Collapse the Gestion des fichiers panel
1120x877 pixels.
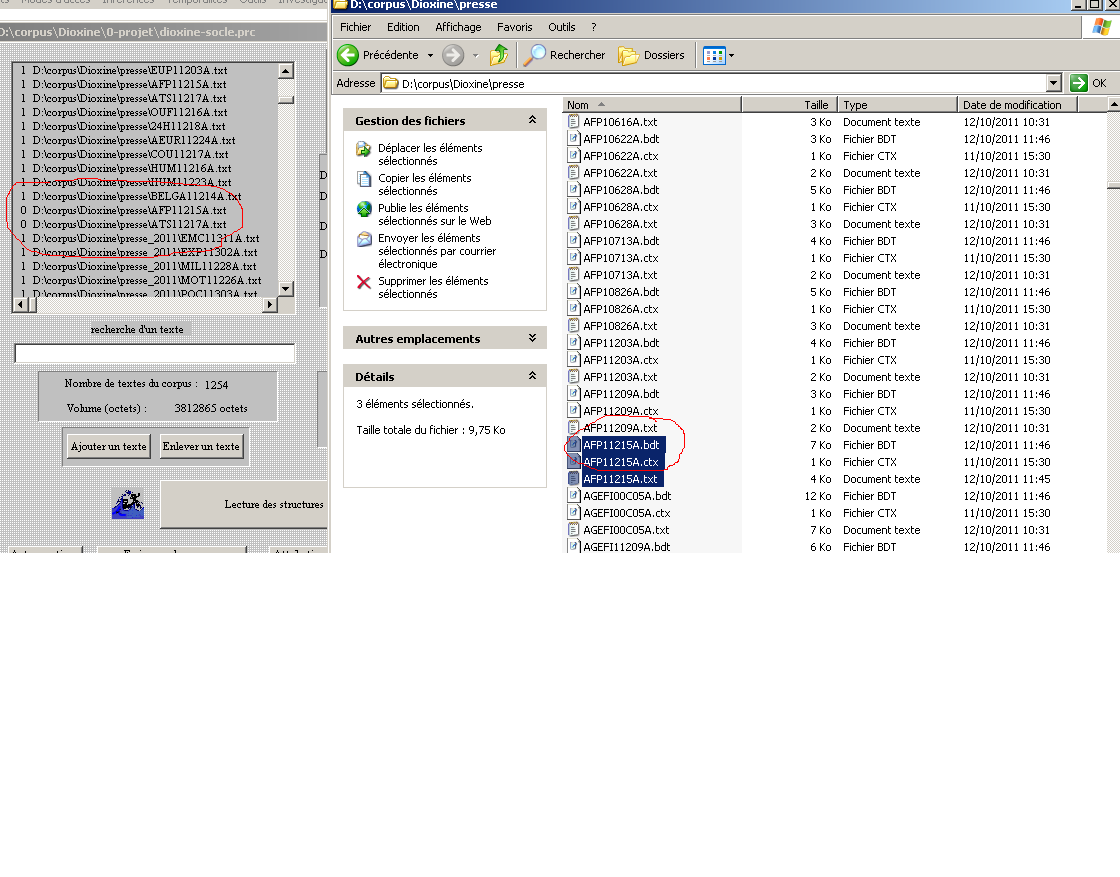coord(532,120)
